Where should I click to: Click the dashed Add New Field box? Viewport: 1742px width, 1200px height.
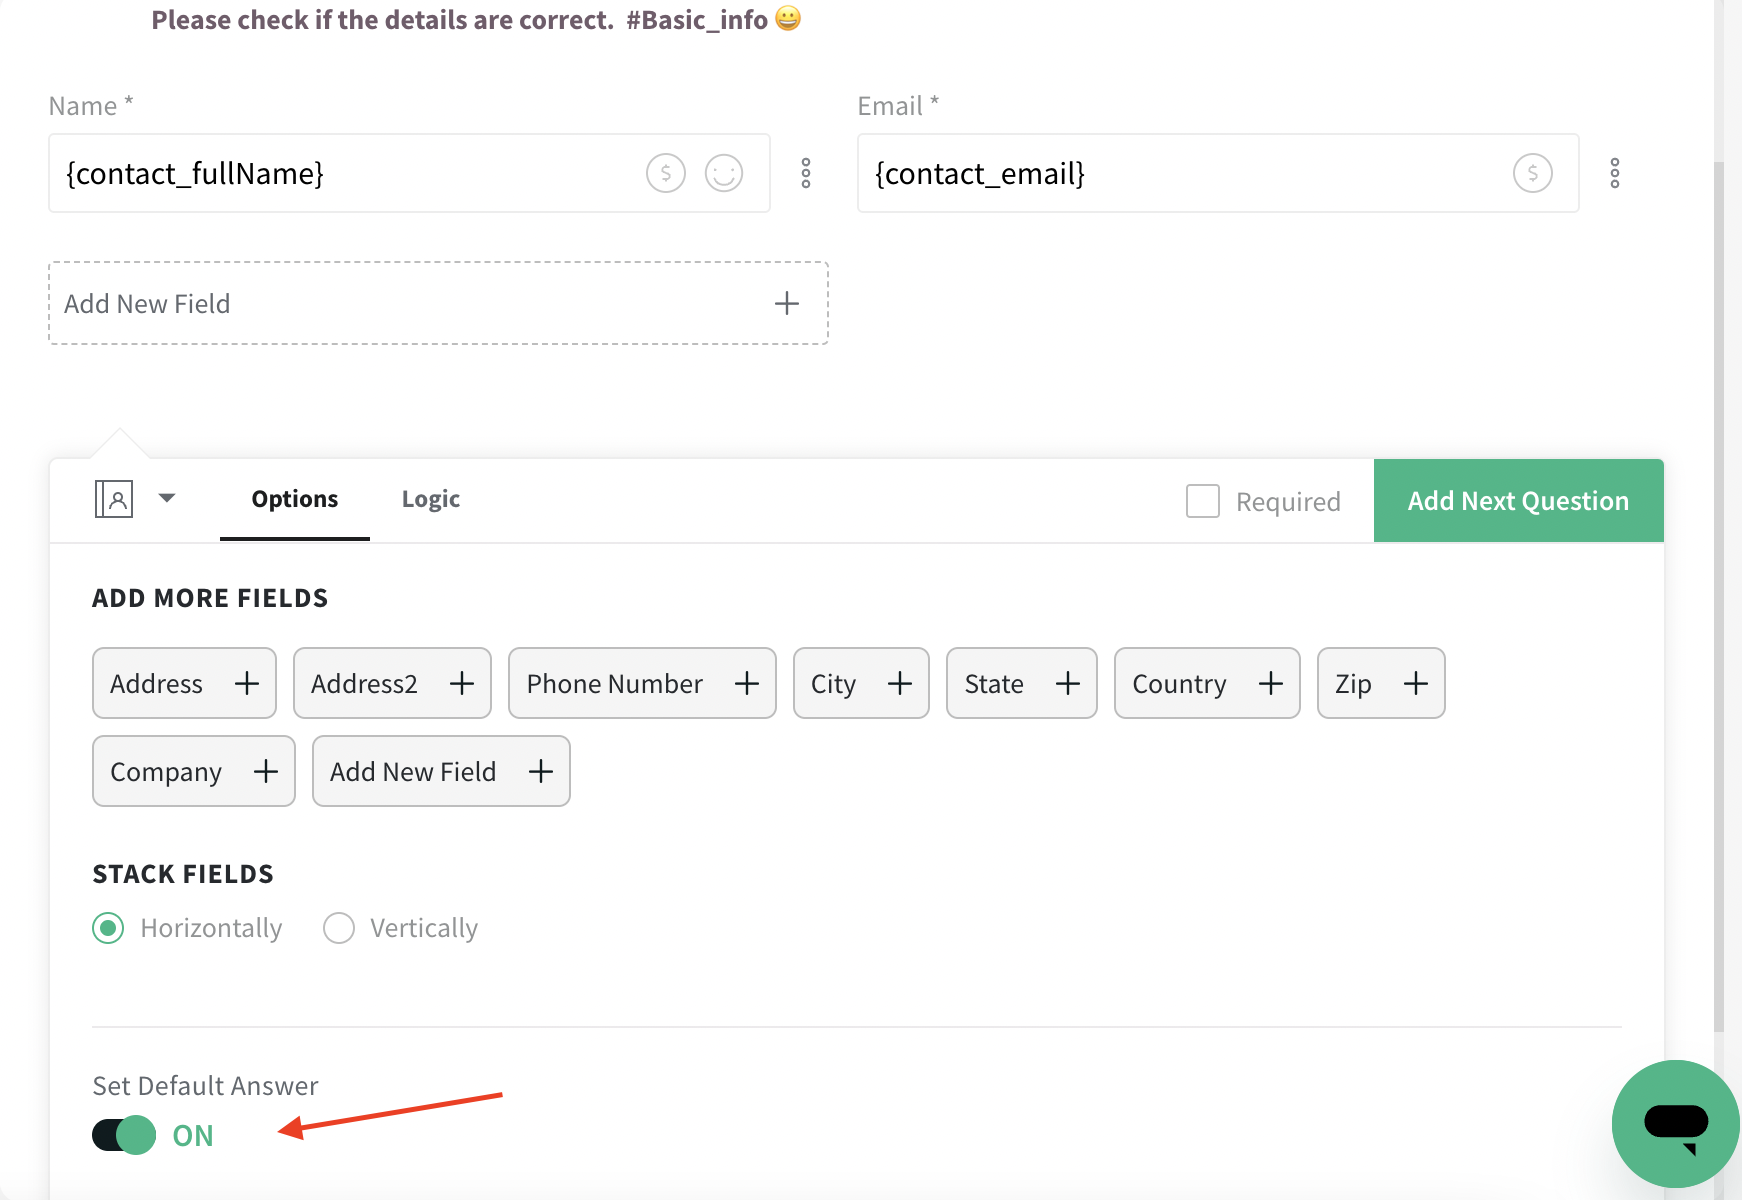pos(438,303)
